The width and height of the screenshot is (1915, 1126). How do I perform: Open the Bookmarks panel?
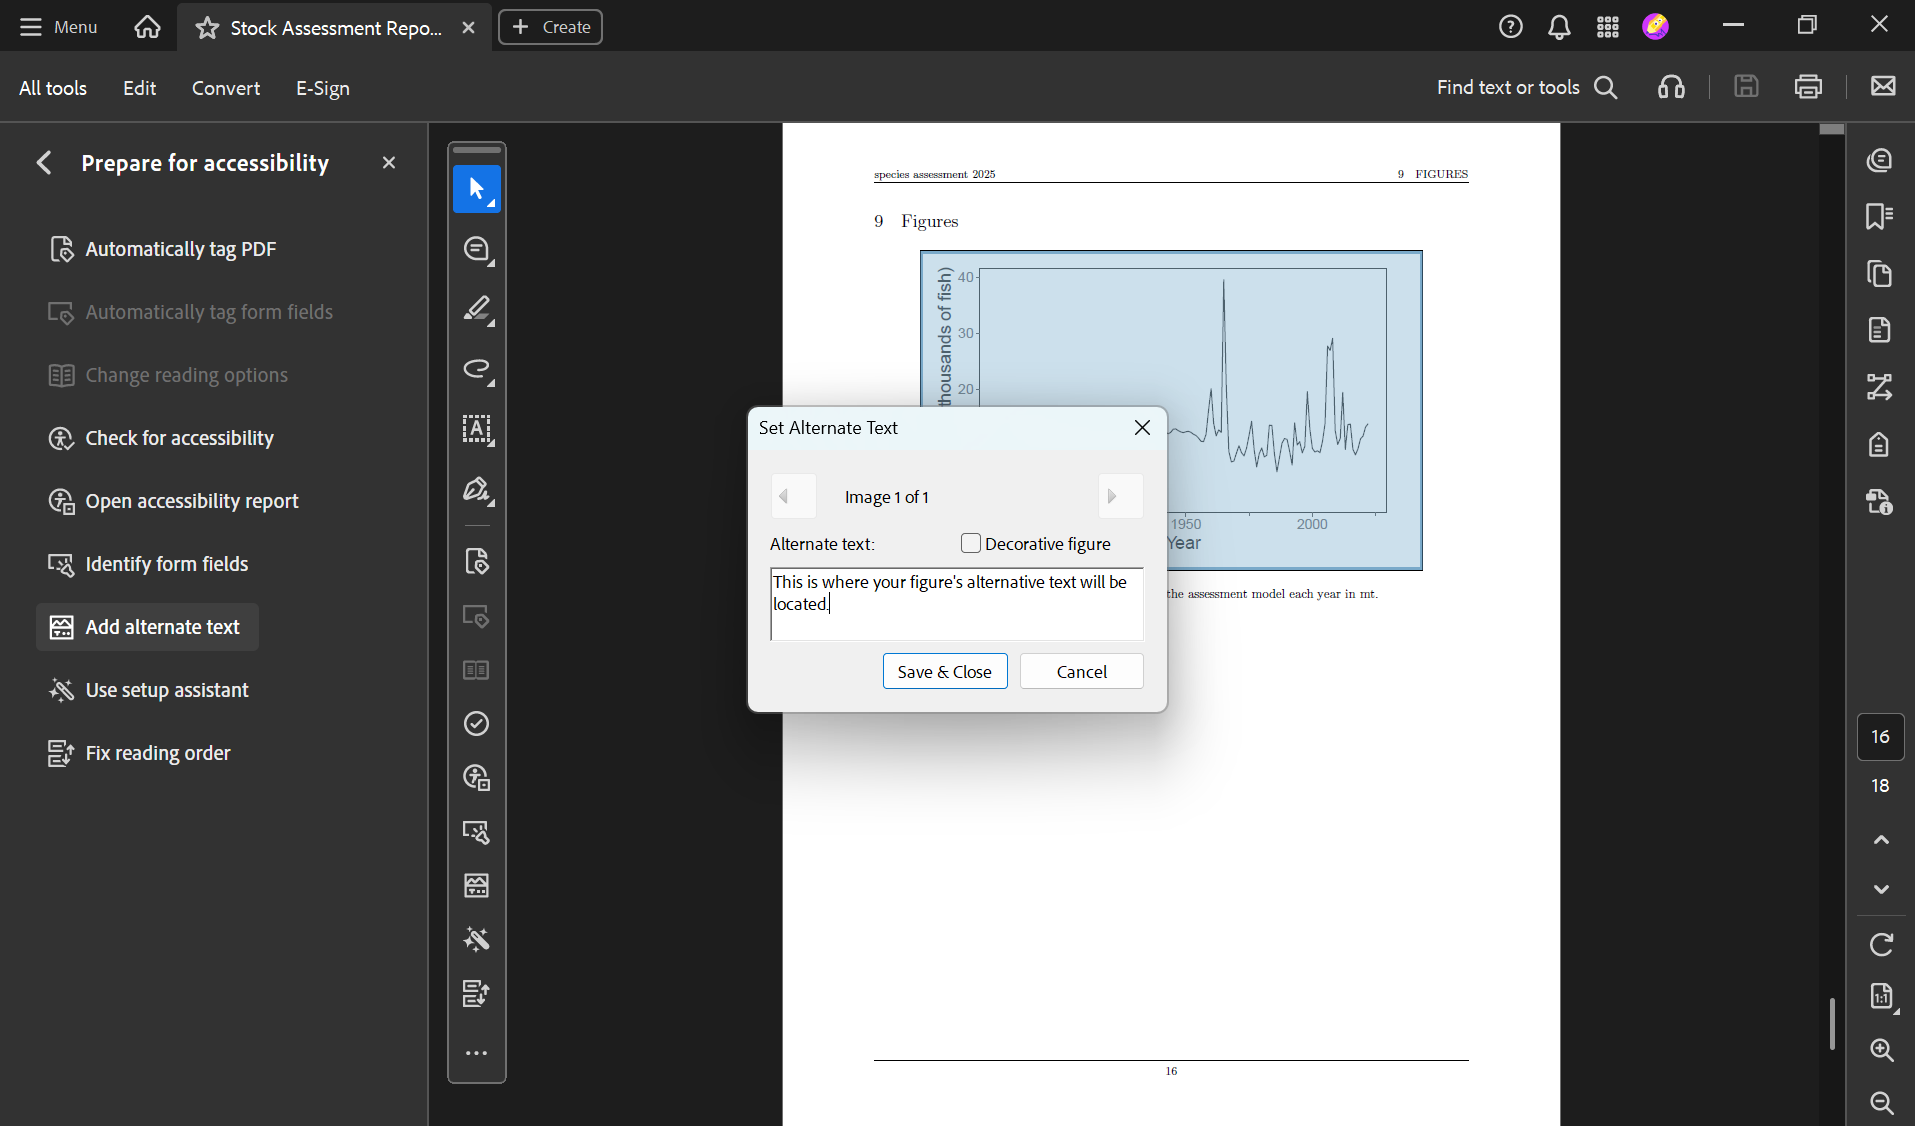tap(1878, 216)
